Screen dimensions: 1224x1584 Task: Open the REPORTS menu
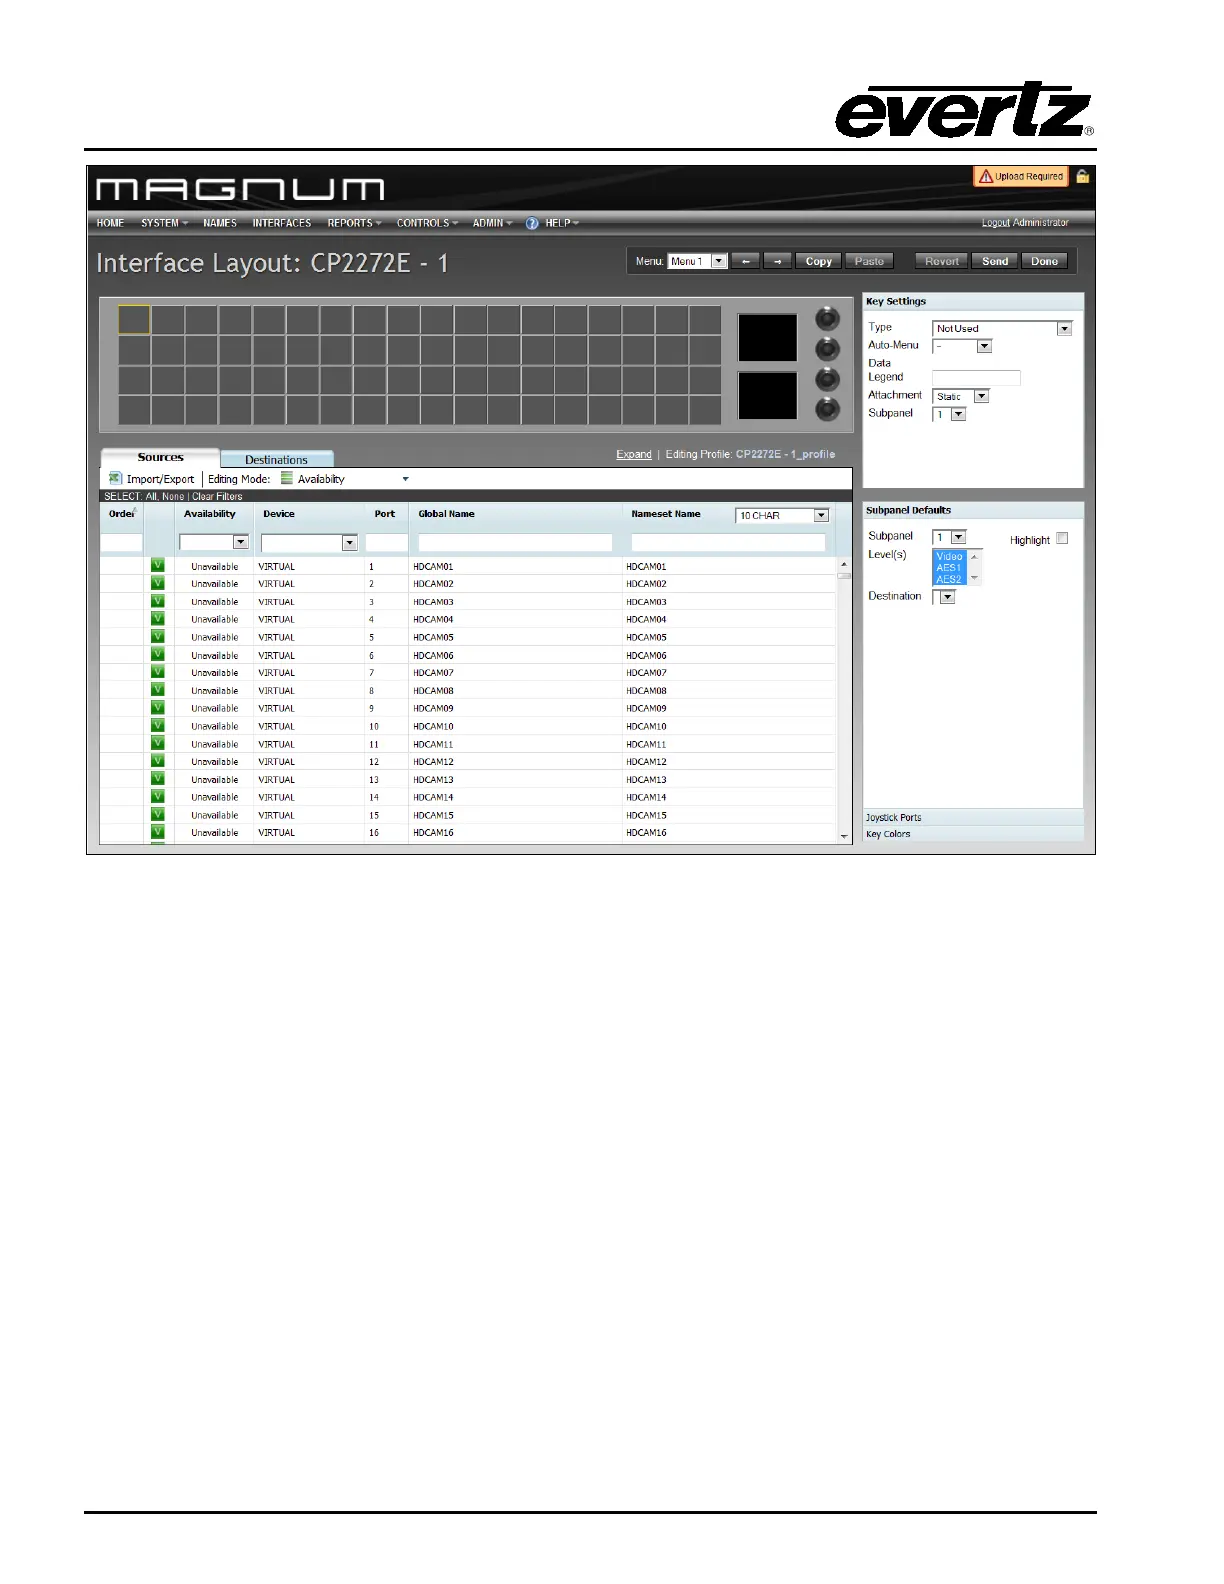pos(354,223)
